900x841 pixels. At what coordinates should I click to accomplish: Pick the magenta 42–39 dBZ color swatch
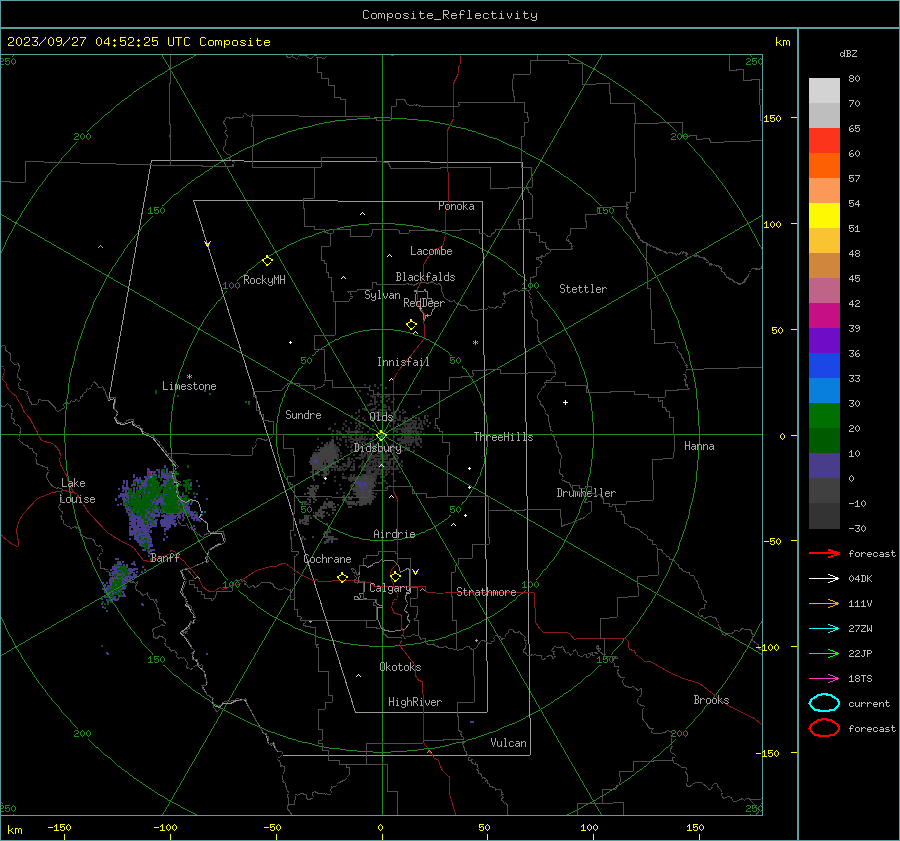pyautogui.click(x=824, y=316)
